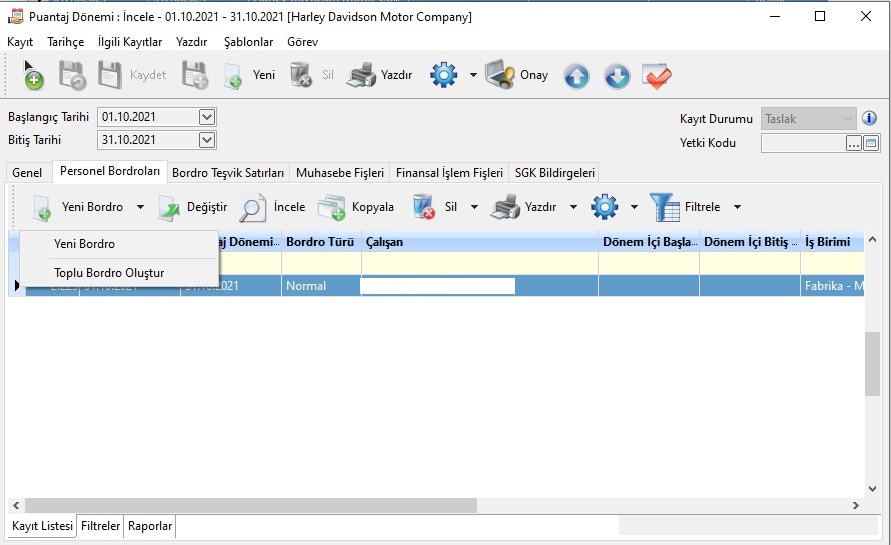Click the Yazdır printer icon in top toolbar
891x545 pixels.
coord(361,76)
